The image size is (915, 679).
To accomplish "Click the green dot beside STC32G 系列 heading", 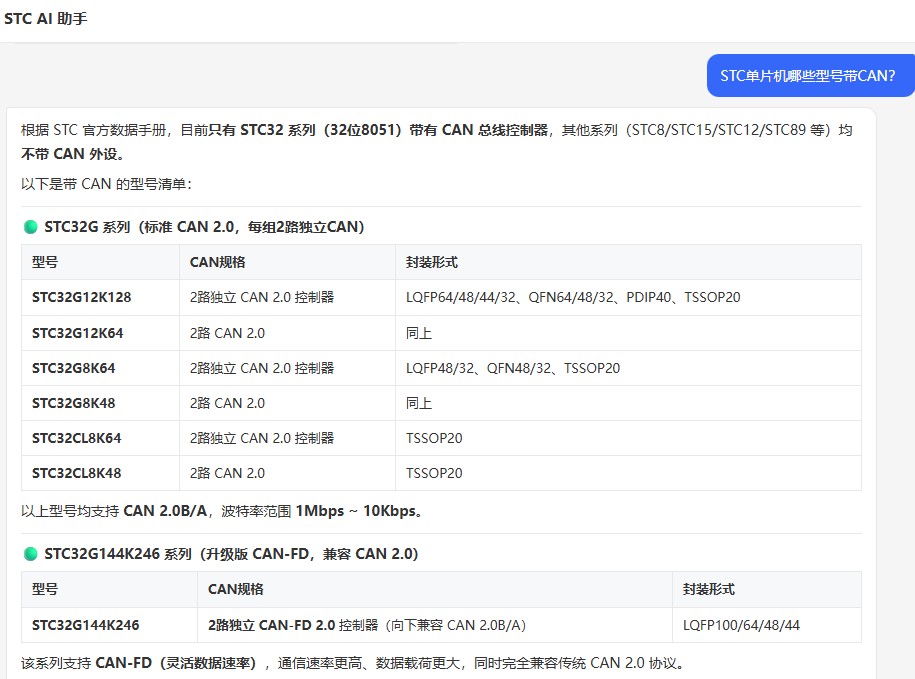I will [30, 226].
